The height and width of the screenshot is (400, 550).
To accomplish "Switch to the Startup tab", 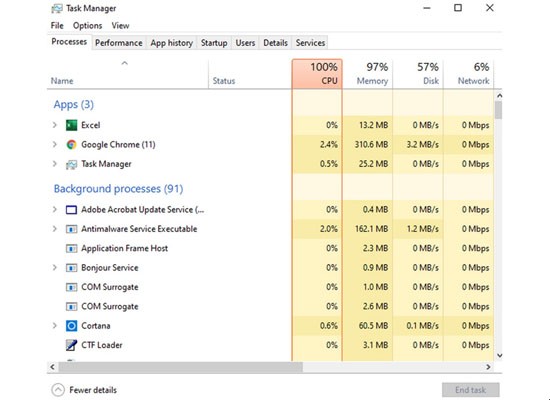I will click(214, 43).
